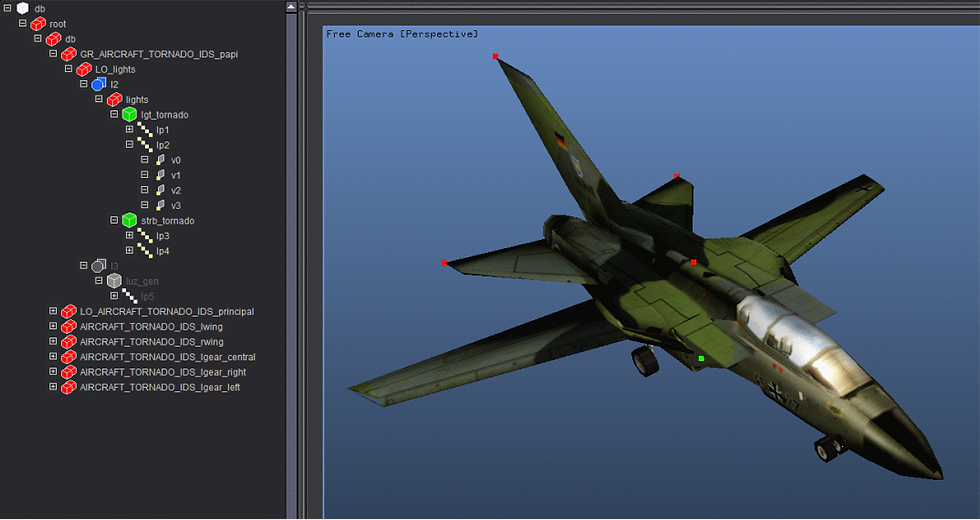
Task: Click the red light point on the fuselage spine
Action: [694, 262]
